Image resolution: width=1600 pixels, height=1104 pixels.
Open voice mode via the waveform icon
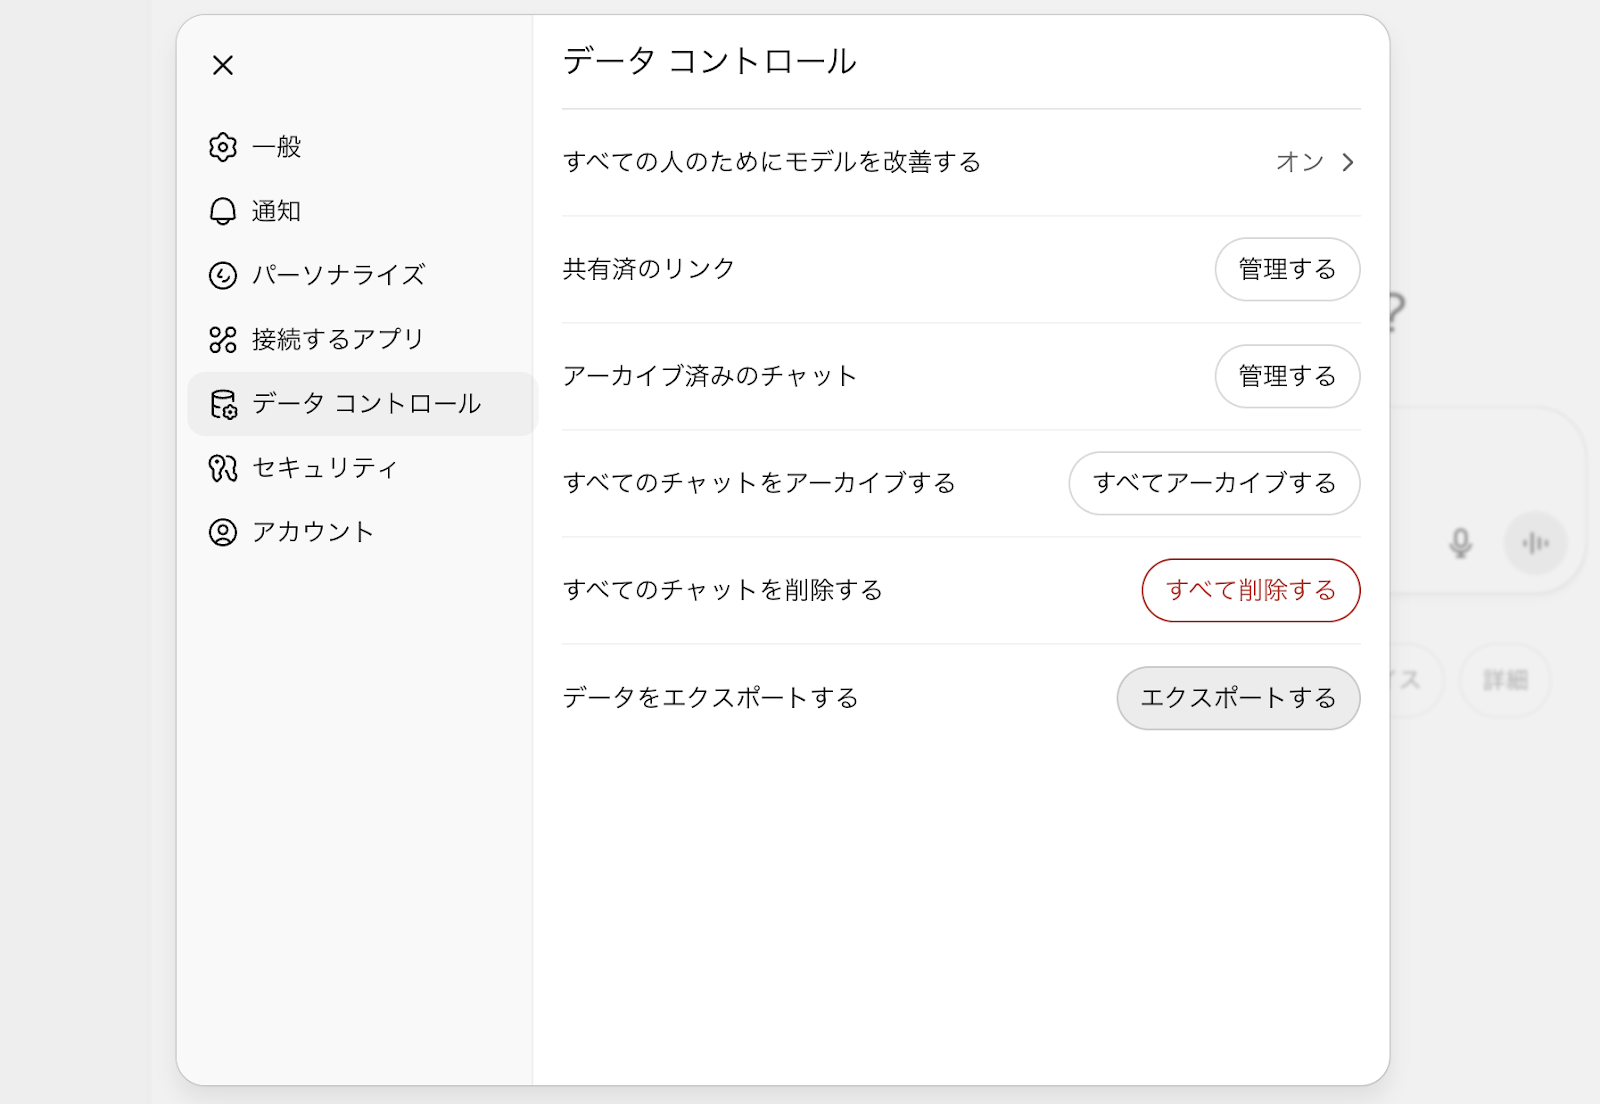tap(1537, 543)
